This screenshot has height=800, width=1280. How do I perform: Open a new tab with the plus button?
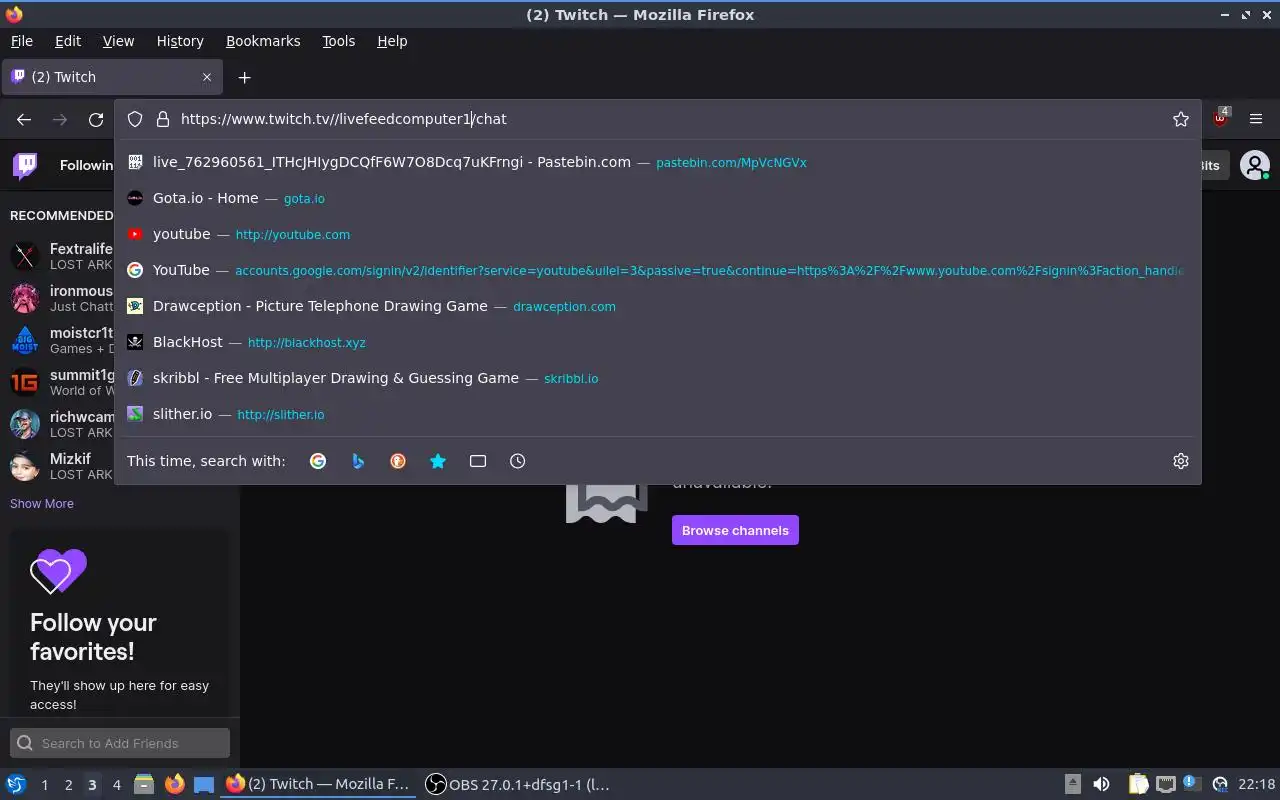tap(244, 77)
